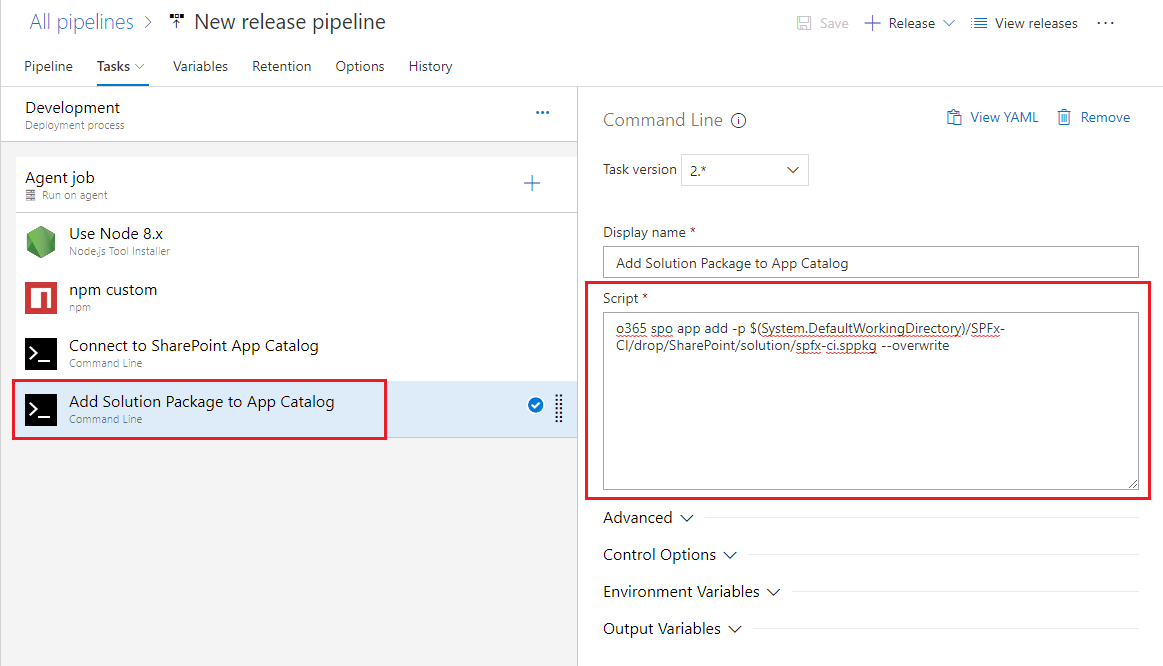Image resolution: width=1163 pixels, height=666 pixels.
Task: Expand the Advanced section
Action: [648, 518]
